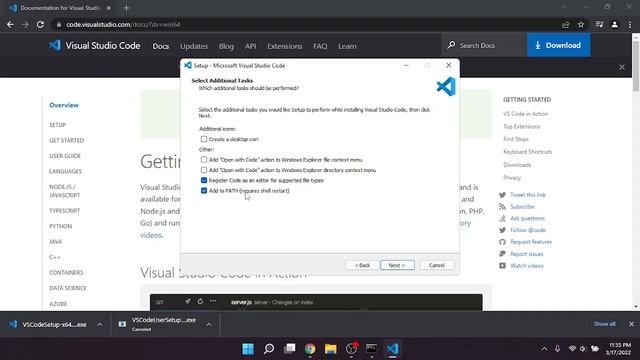
Task: Open the Chrome profile icon
Action: click(x=614, y=24)
